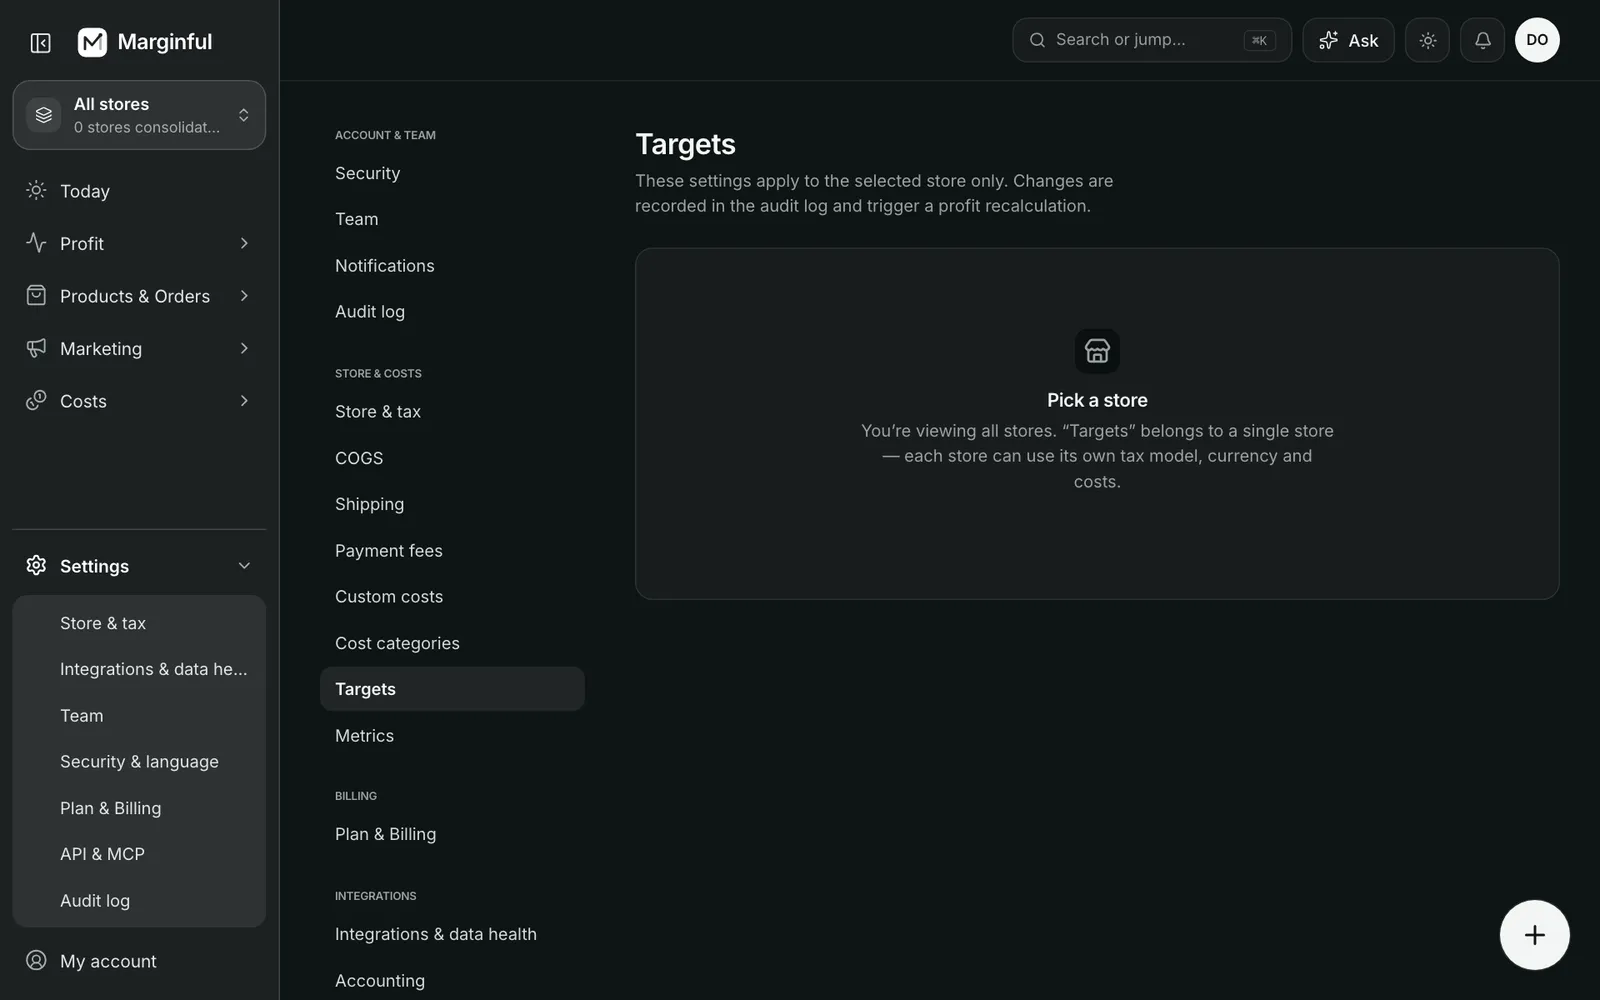Viewport: 1600px width, 1000px height.
Task: Expand the Profit menu chevron
Action: click(244, 243)
